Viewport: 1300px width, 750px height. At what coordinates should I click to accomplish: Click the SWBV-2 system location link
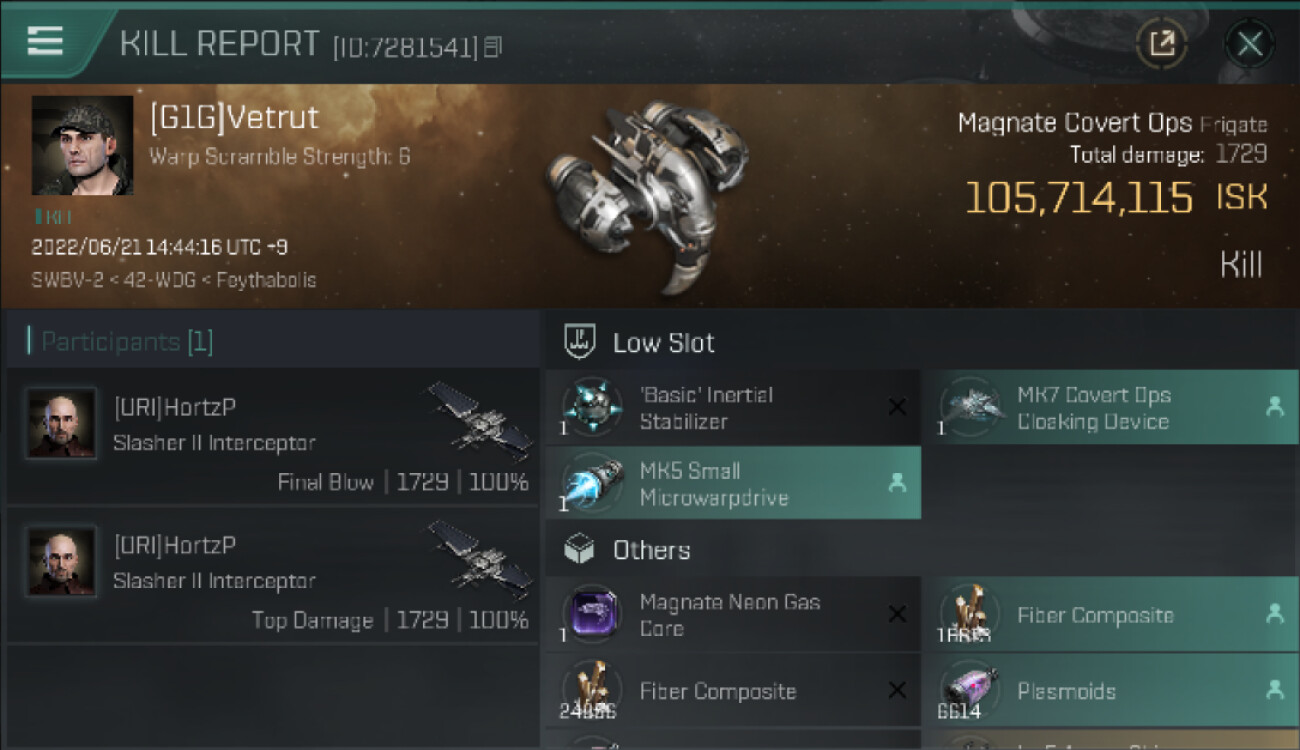(x=66, y=280)
